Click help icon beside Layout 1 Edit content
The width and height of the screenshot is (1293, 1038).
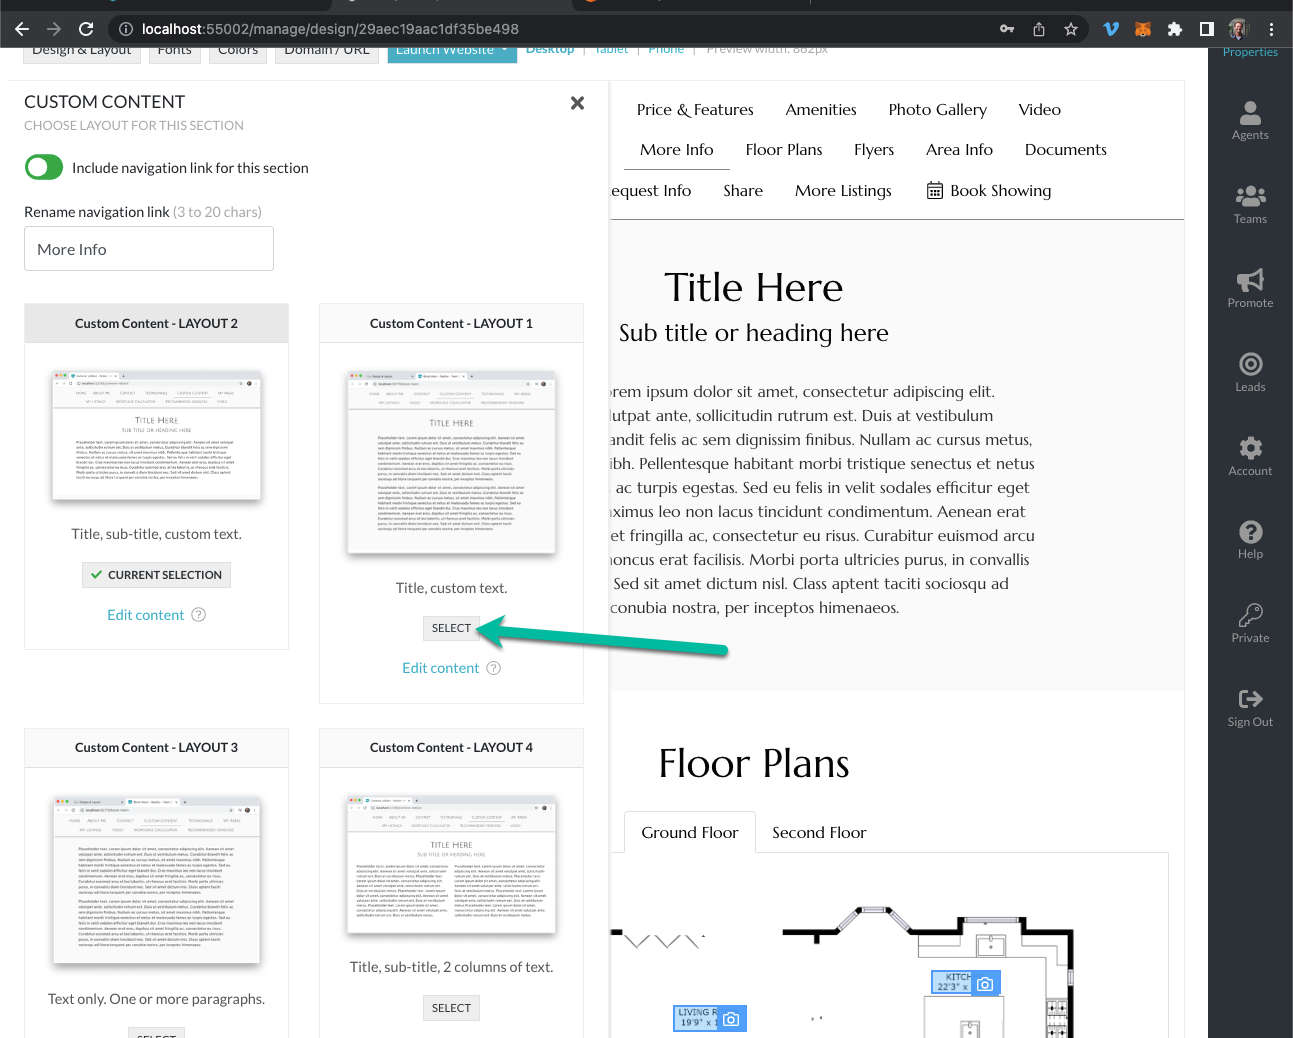493,667
